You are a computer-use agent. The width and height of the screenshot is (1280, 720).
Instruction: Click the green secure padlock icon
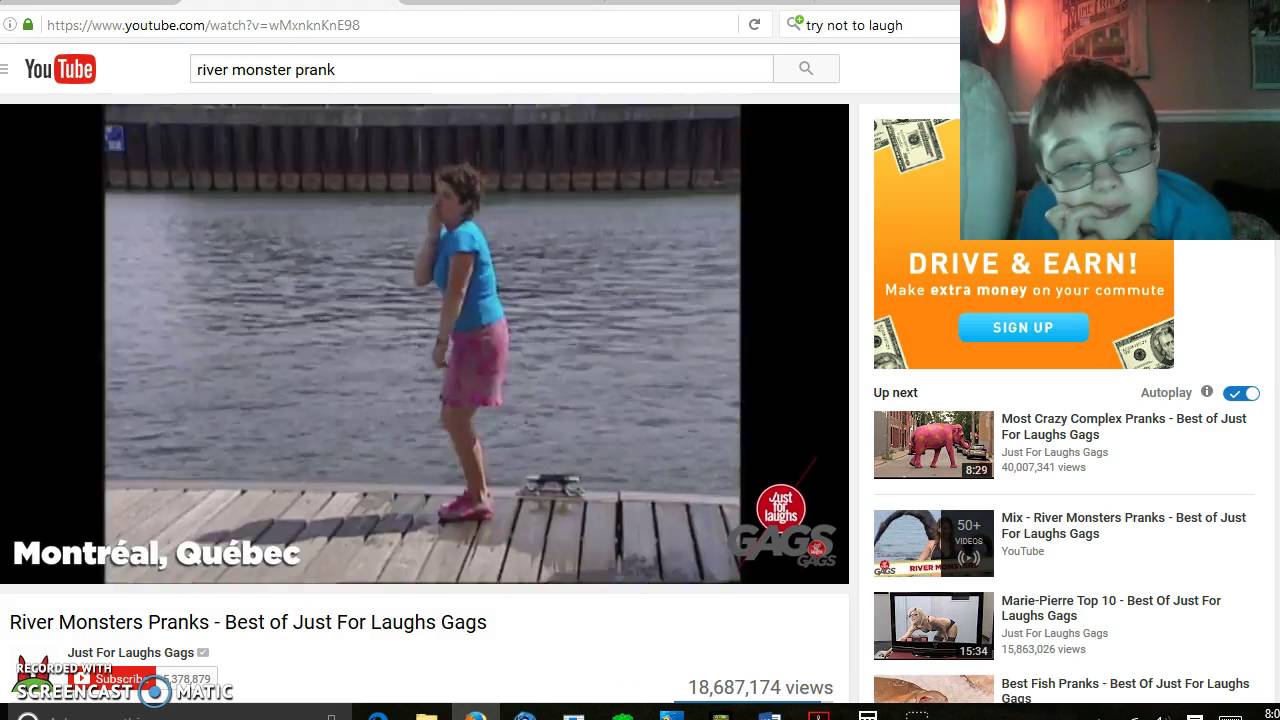pos(28,25)
